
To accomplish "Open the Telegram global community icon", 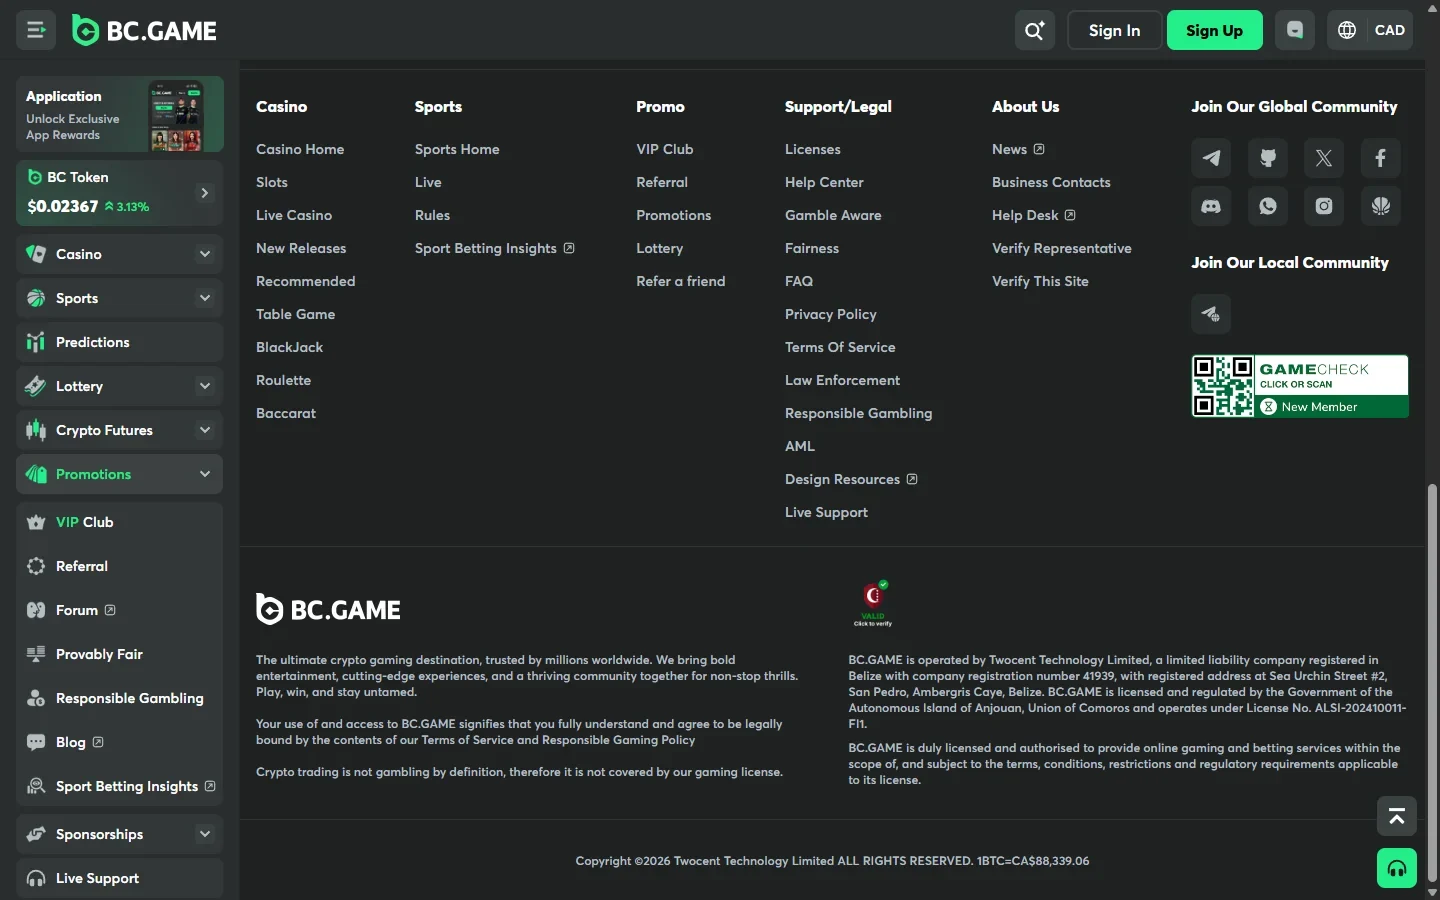I will [1211, 158].
